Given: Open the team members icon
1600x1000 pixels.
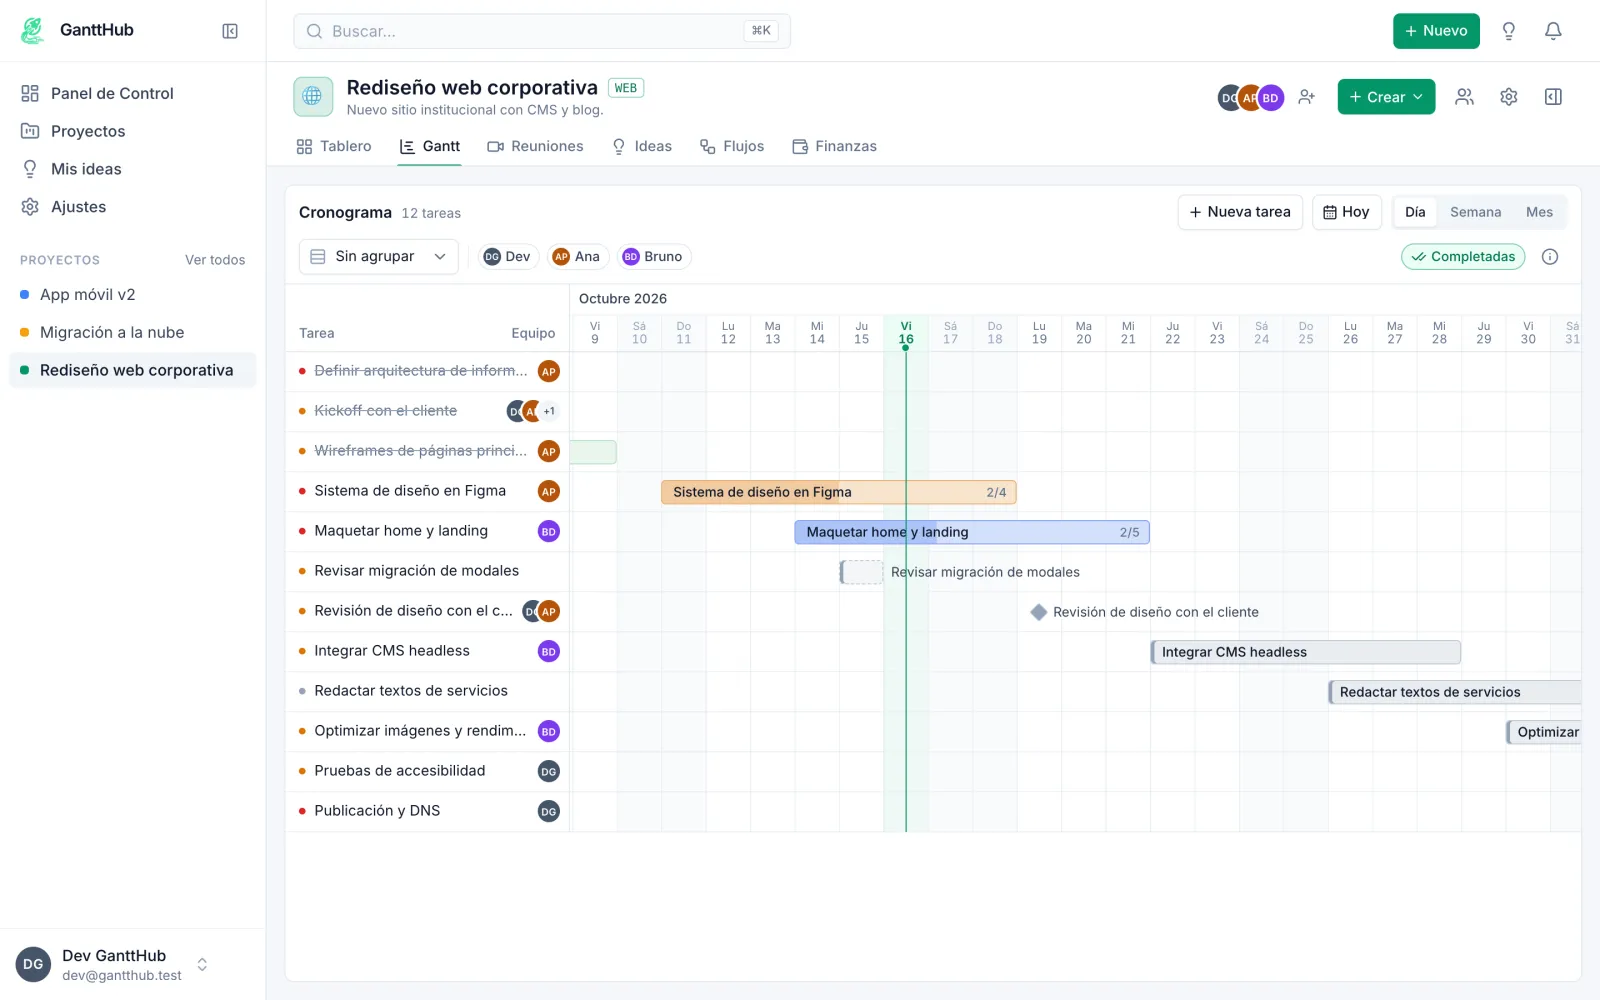Looking at the screenshot, I should pos(1465,97).
